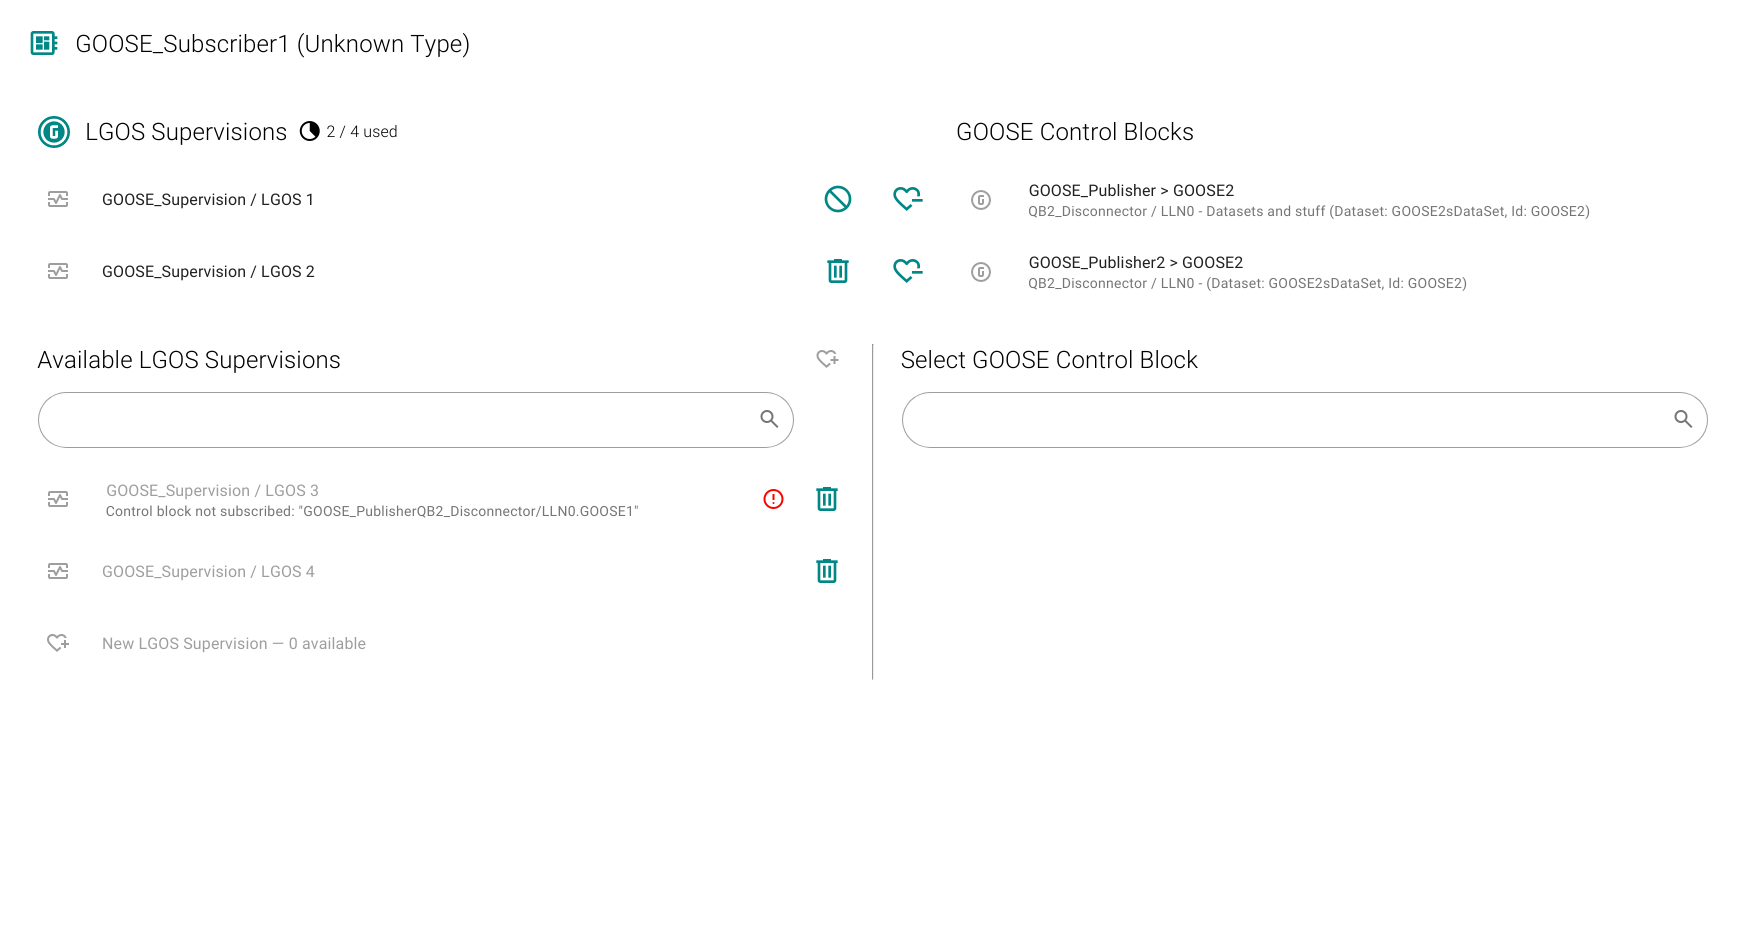Click heart-minus icon on LGOS 2 row
This screenshot has height=933, width=1745.
pyautogui.click(x=908, y=271)
